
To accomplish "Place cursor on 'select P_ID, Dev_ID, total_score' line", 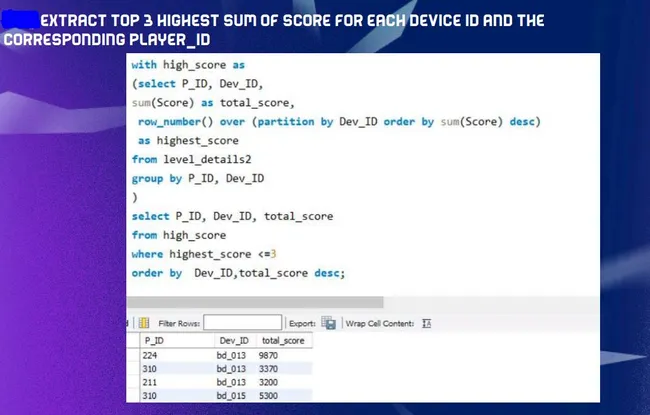I will tap(232, 216).
